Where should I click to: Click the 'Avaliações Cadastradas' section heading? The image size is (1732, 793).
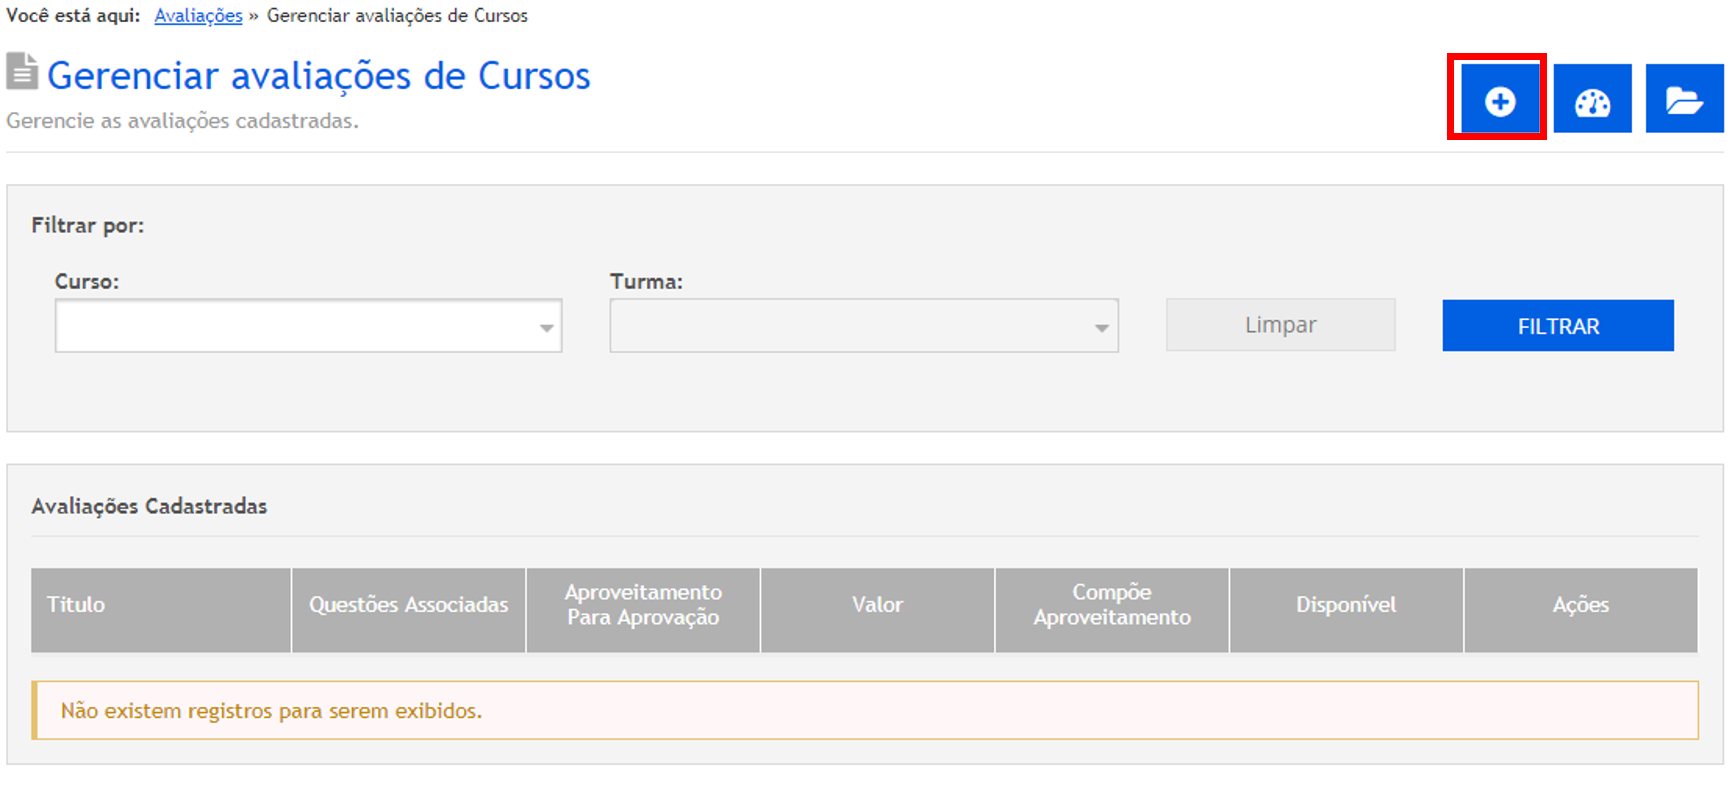149,507
